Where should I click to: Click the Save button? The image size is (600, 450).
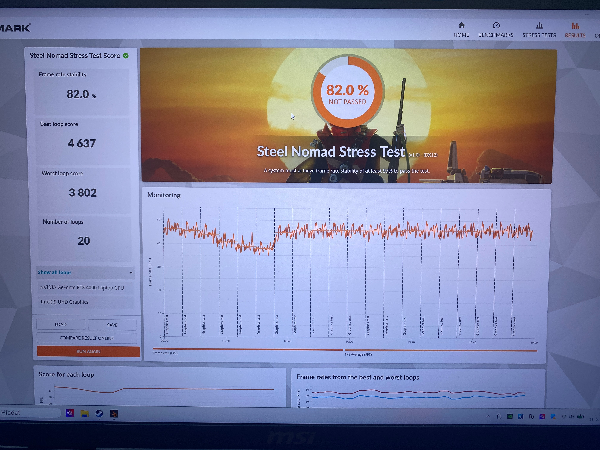pos(112,324)
